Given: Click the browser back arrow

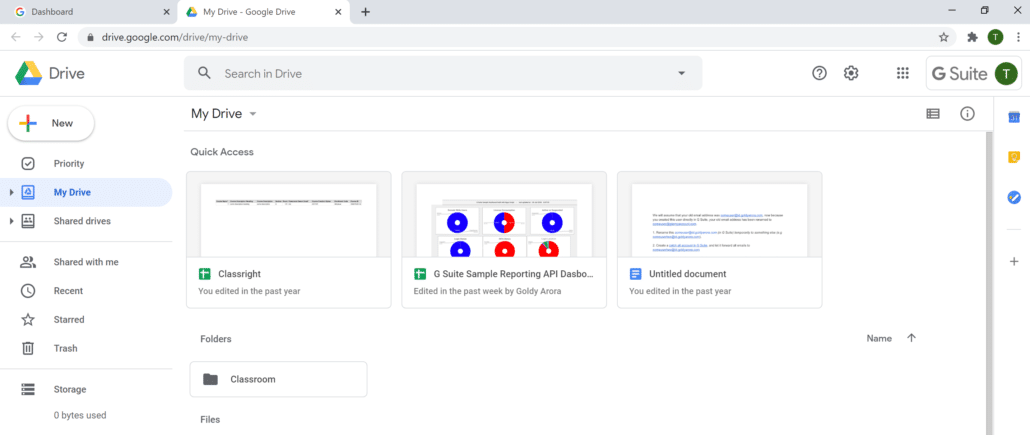Looking at the screenshot, I should [16, 37].
